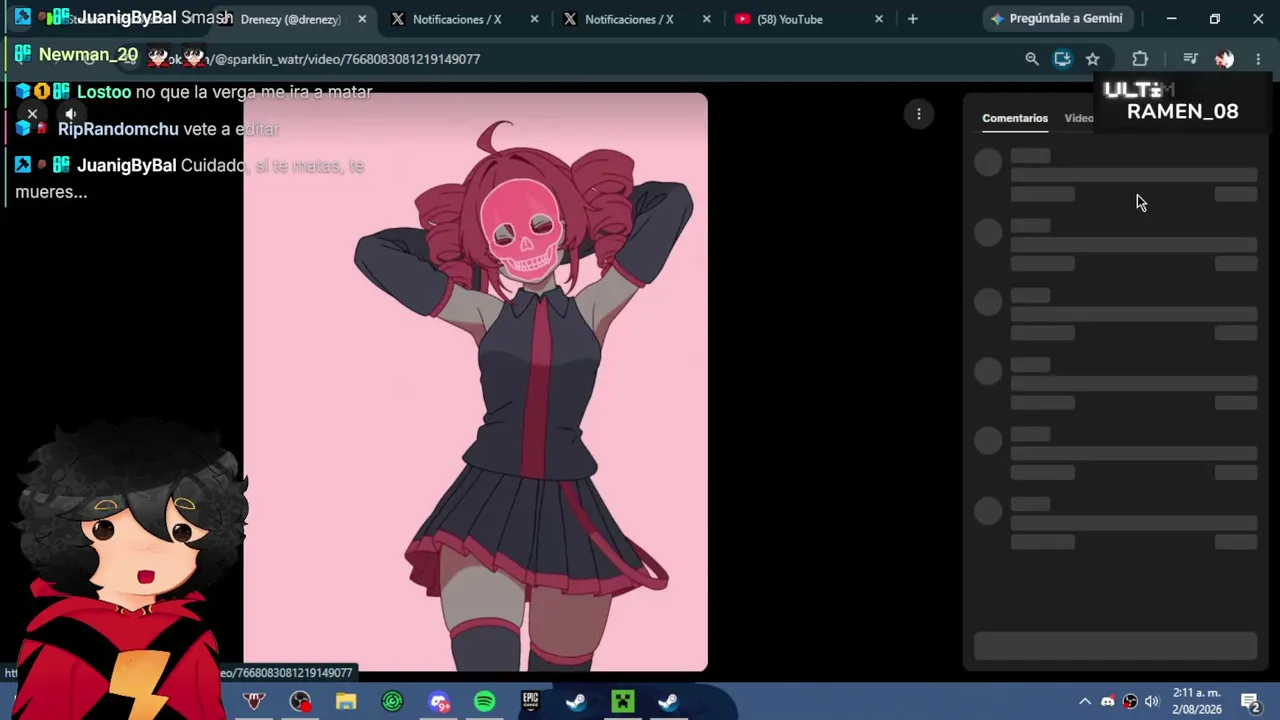Click the Valorant icon in the taskbar
The width and height of the screenshot is (1280, 720).
click(x=254, y=701)
